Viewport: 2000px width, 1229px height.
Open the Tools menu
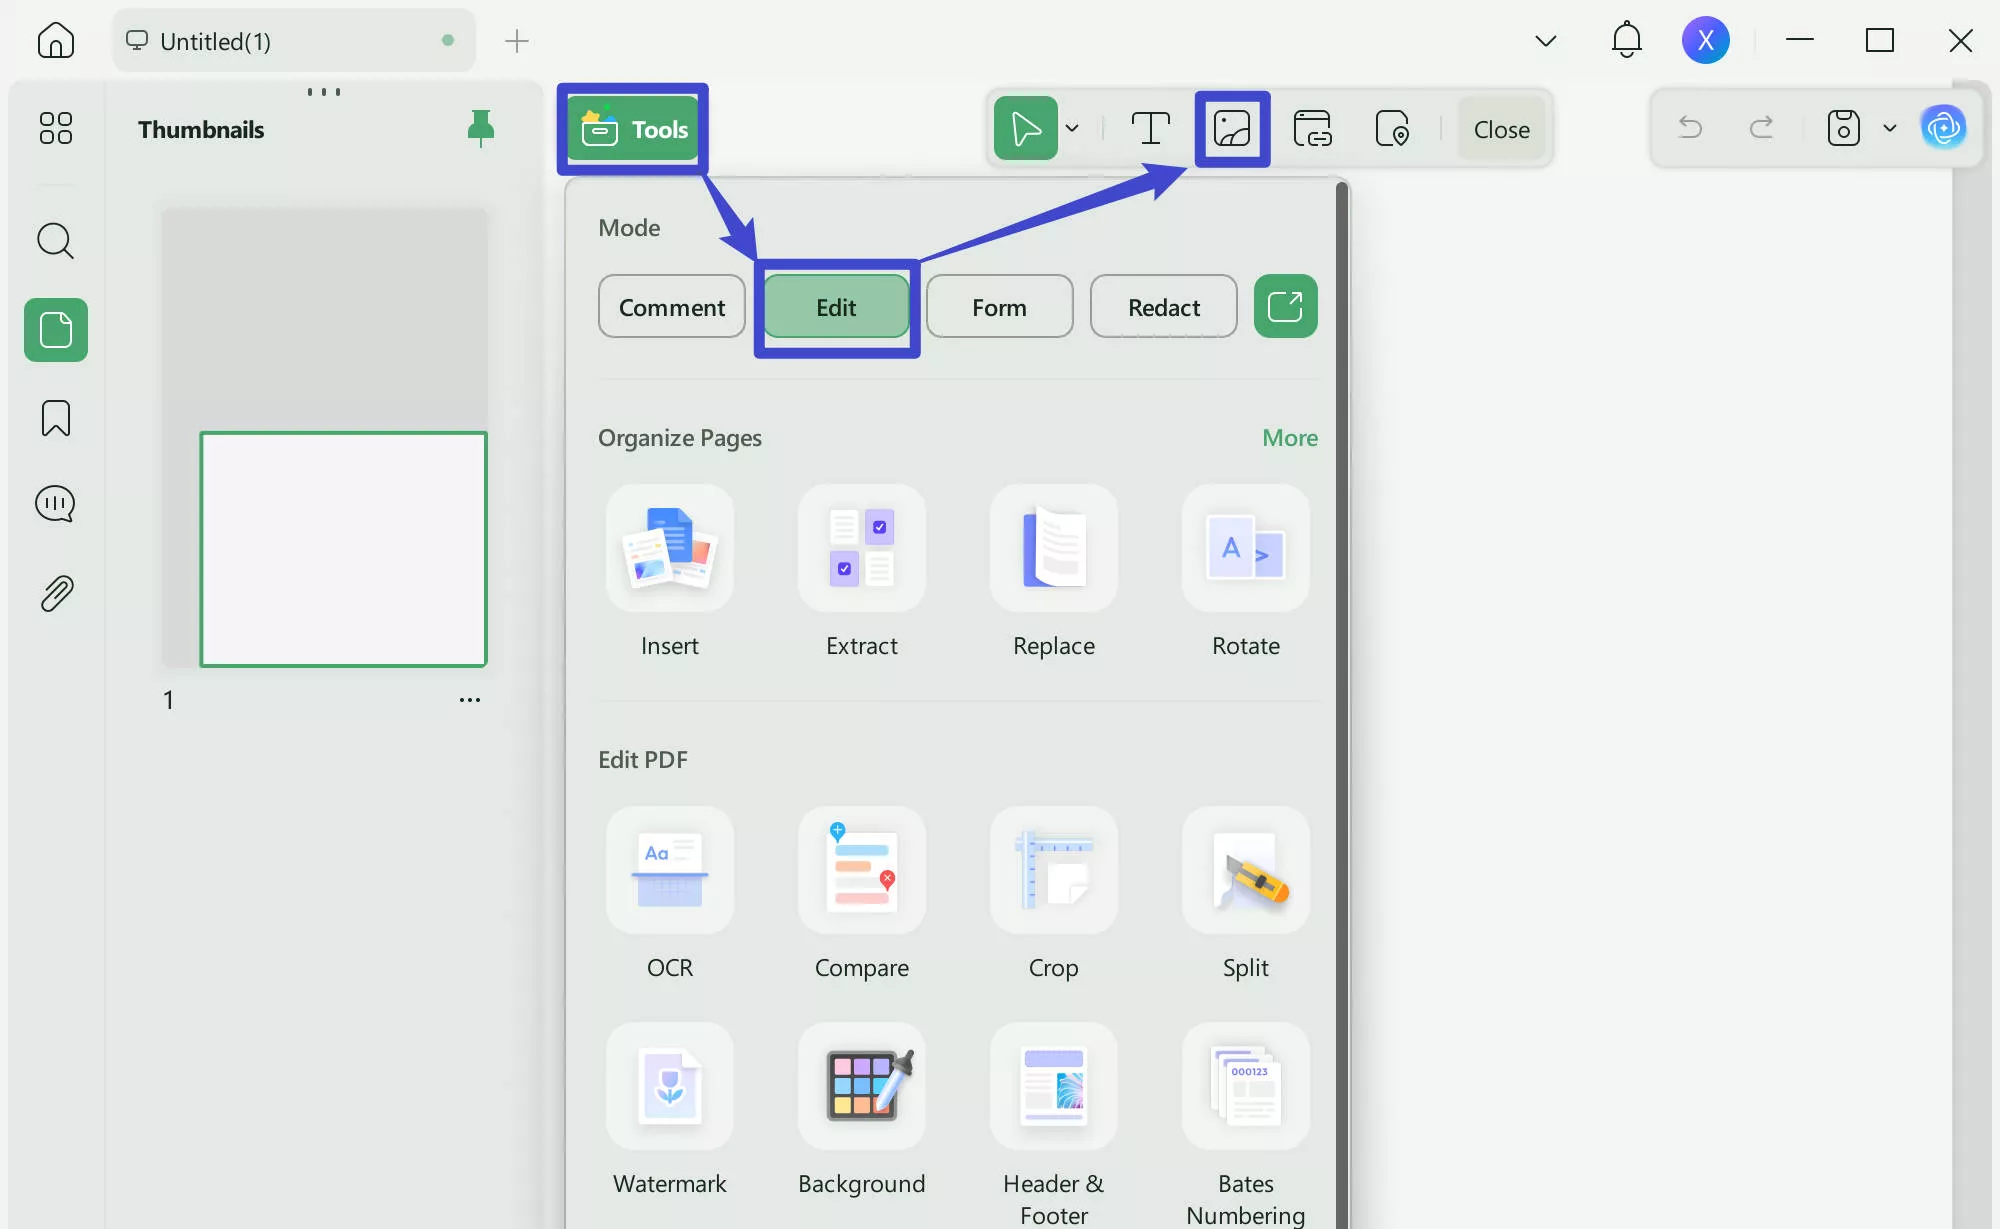632,128
